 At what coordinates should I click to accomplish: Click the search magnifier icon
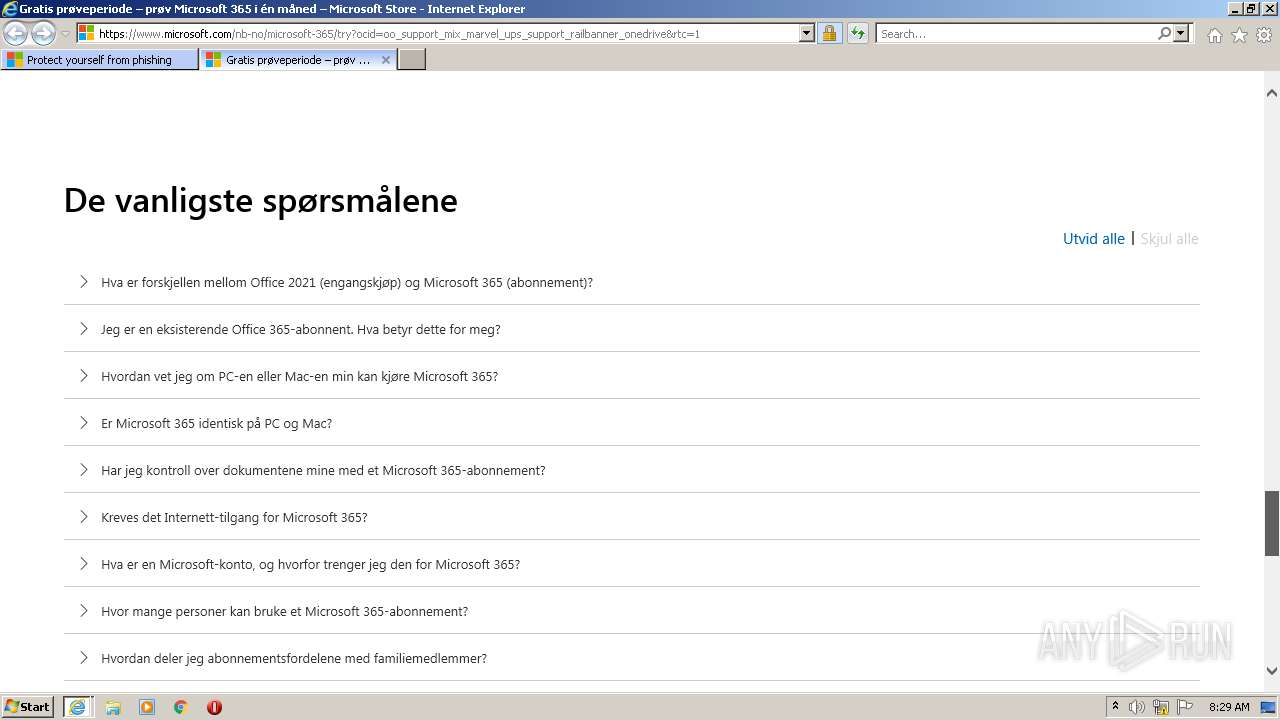[1164, 33]
